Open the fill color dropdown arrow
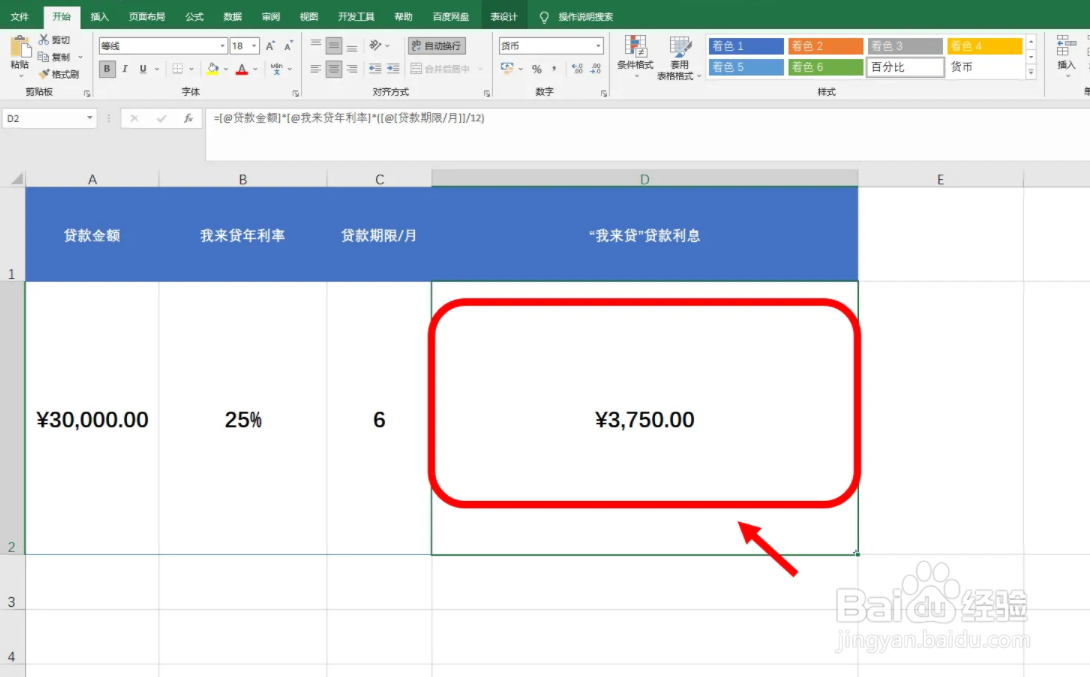Image resolution: width=1090 pixels, height=677 pixels. coord(226,69)
